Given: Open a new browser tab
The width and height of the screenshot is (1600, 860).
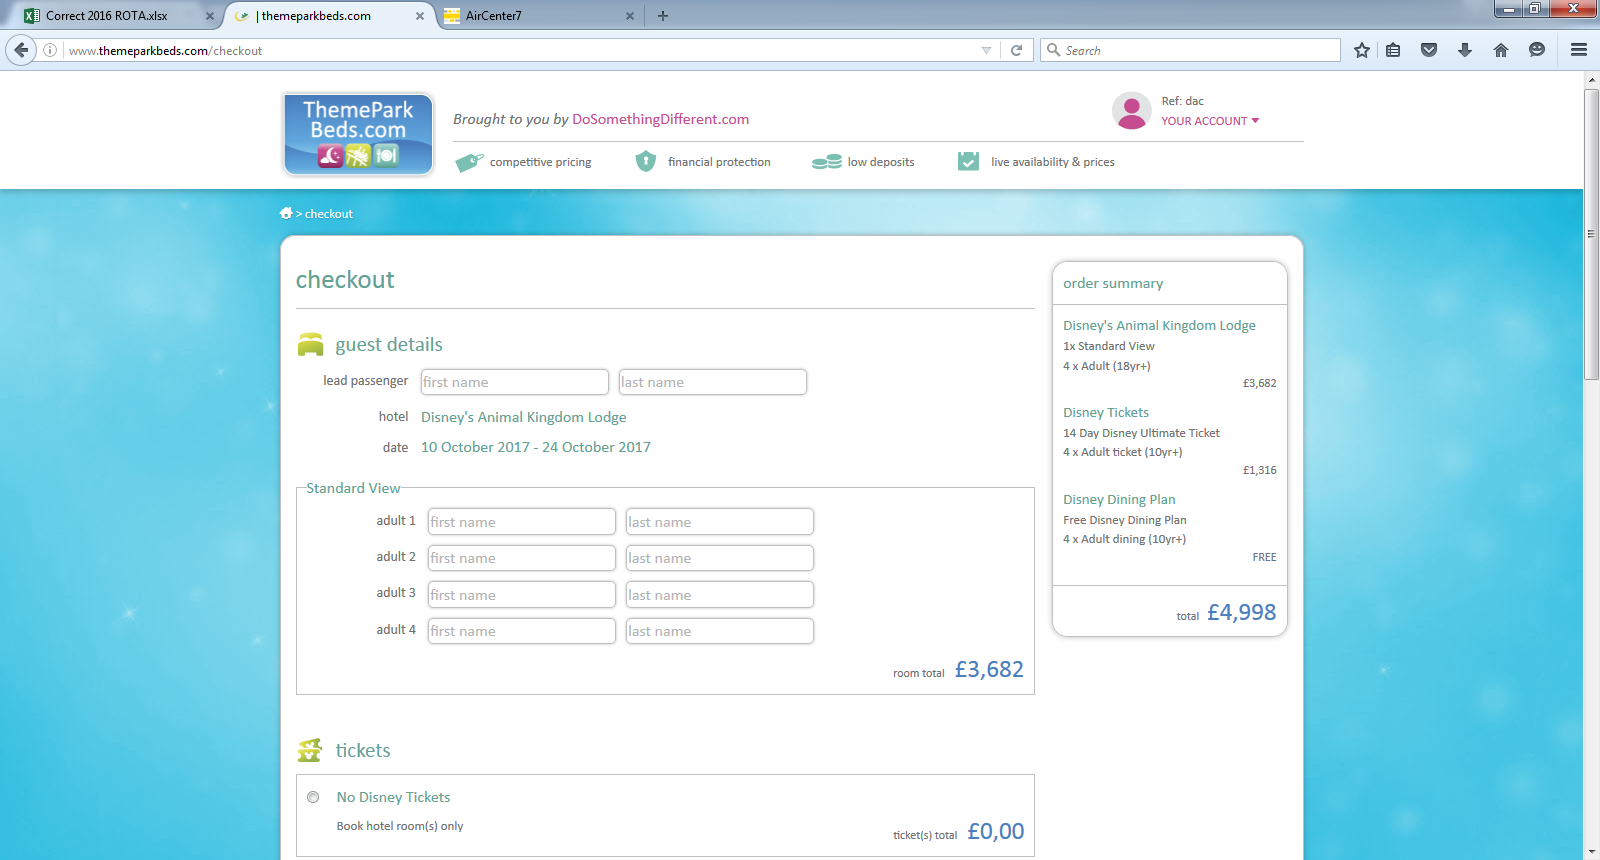Looking at the screenshot, I should click(662, 15).
